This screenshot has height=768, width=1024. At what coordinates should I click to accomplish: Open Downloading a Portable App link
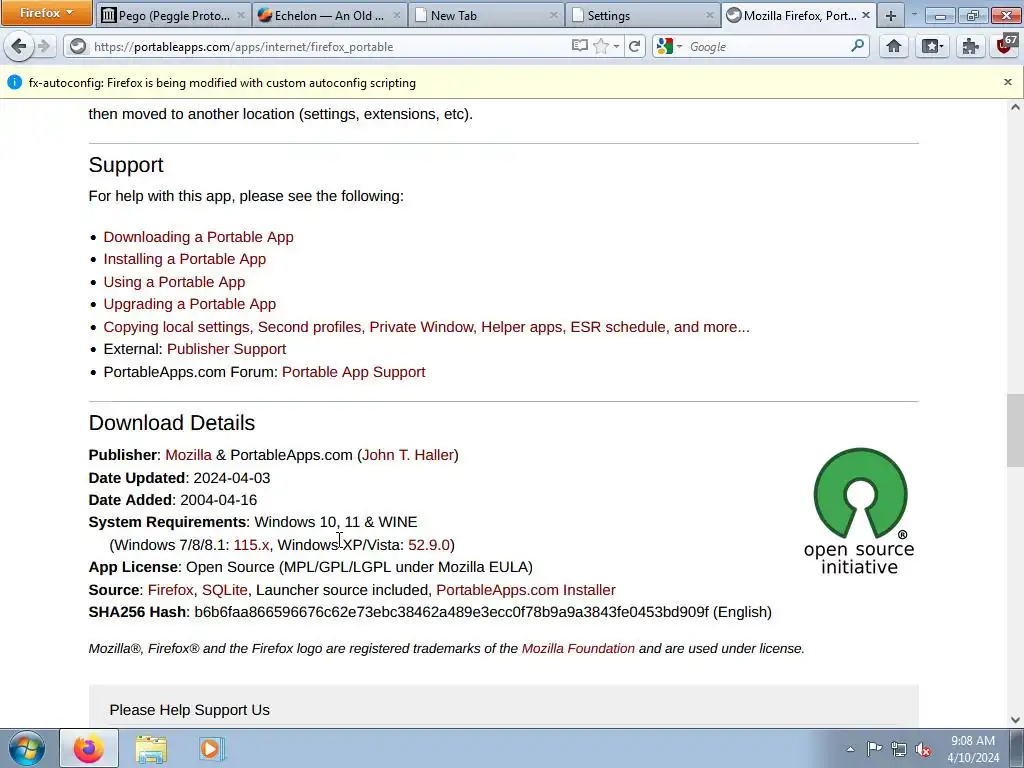pos(199,237)
